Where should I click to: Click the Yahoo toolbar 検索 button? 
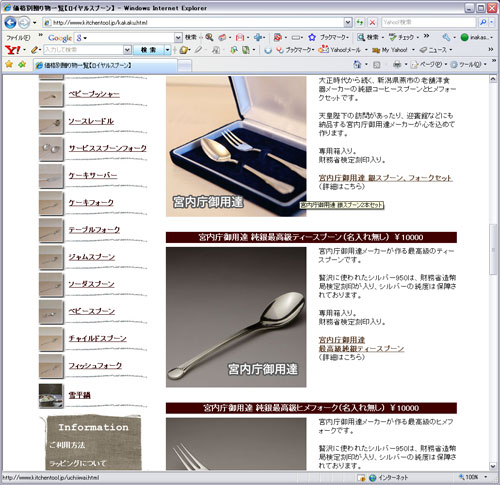coord(148,50)
